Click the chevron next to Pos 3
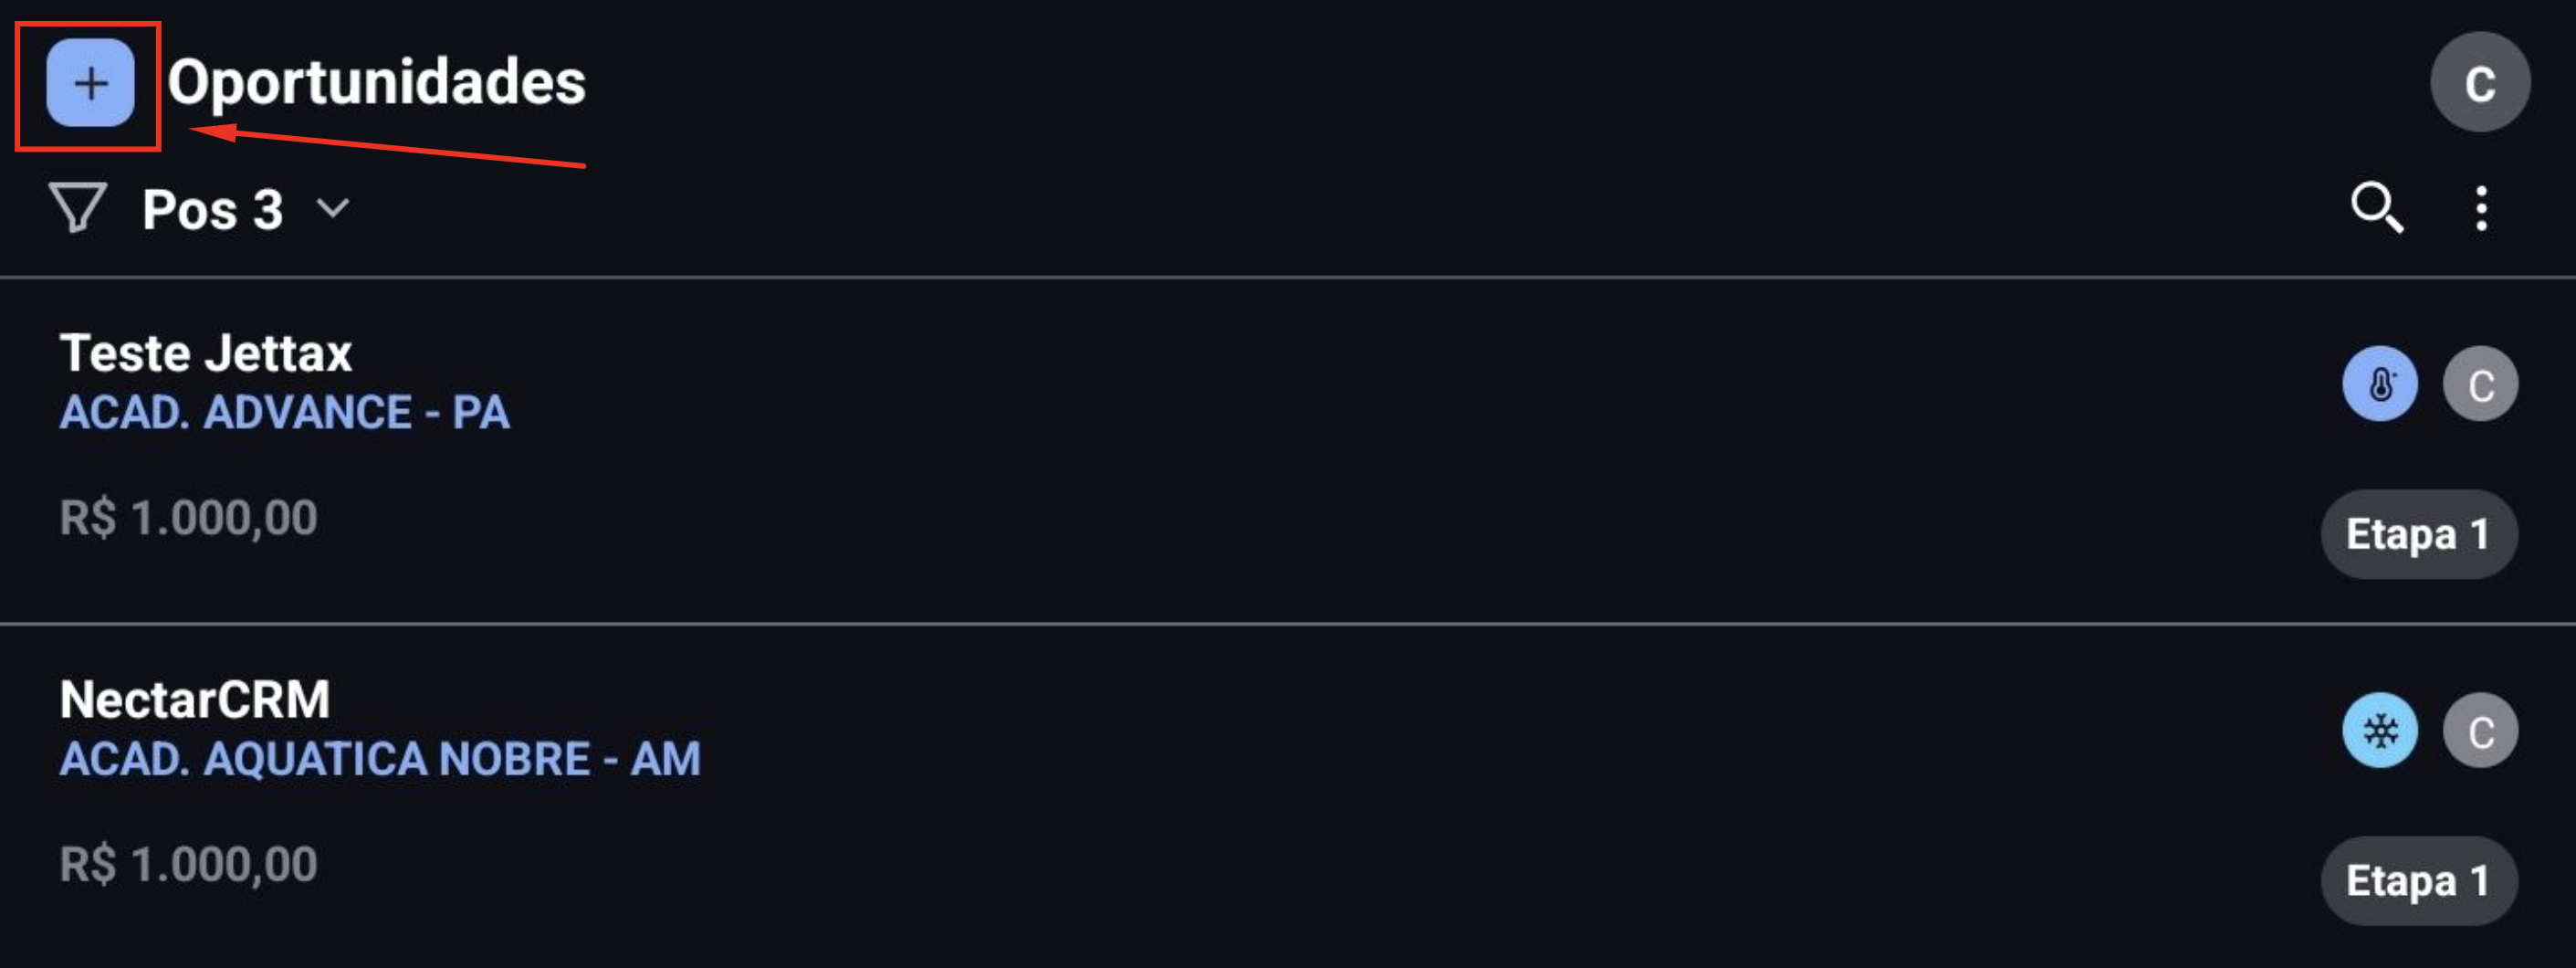This screenshot has width=2576, height=968. click(333, 208)
